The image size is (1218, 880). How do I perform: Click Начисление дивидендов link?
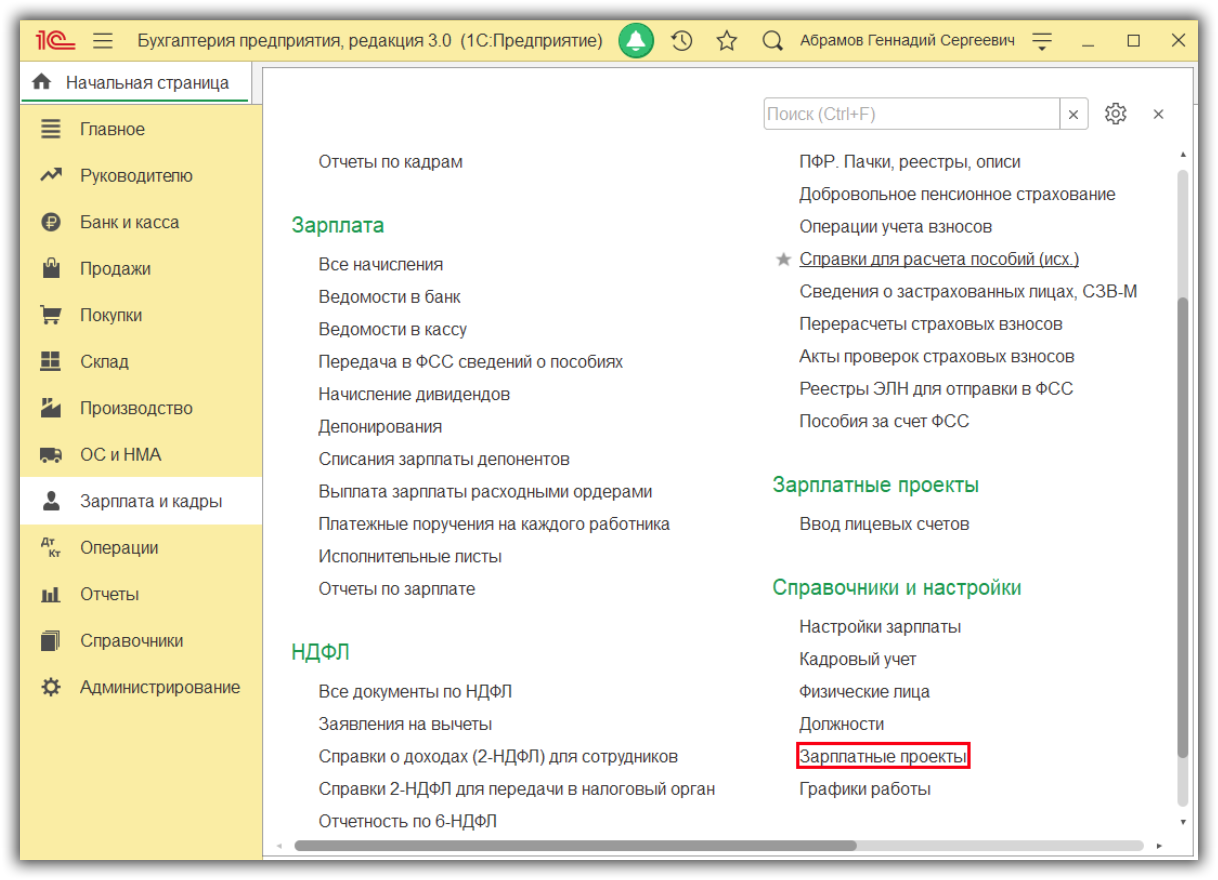tap(414, 394)
